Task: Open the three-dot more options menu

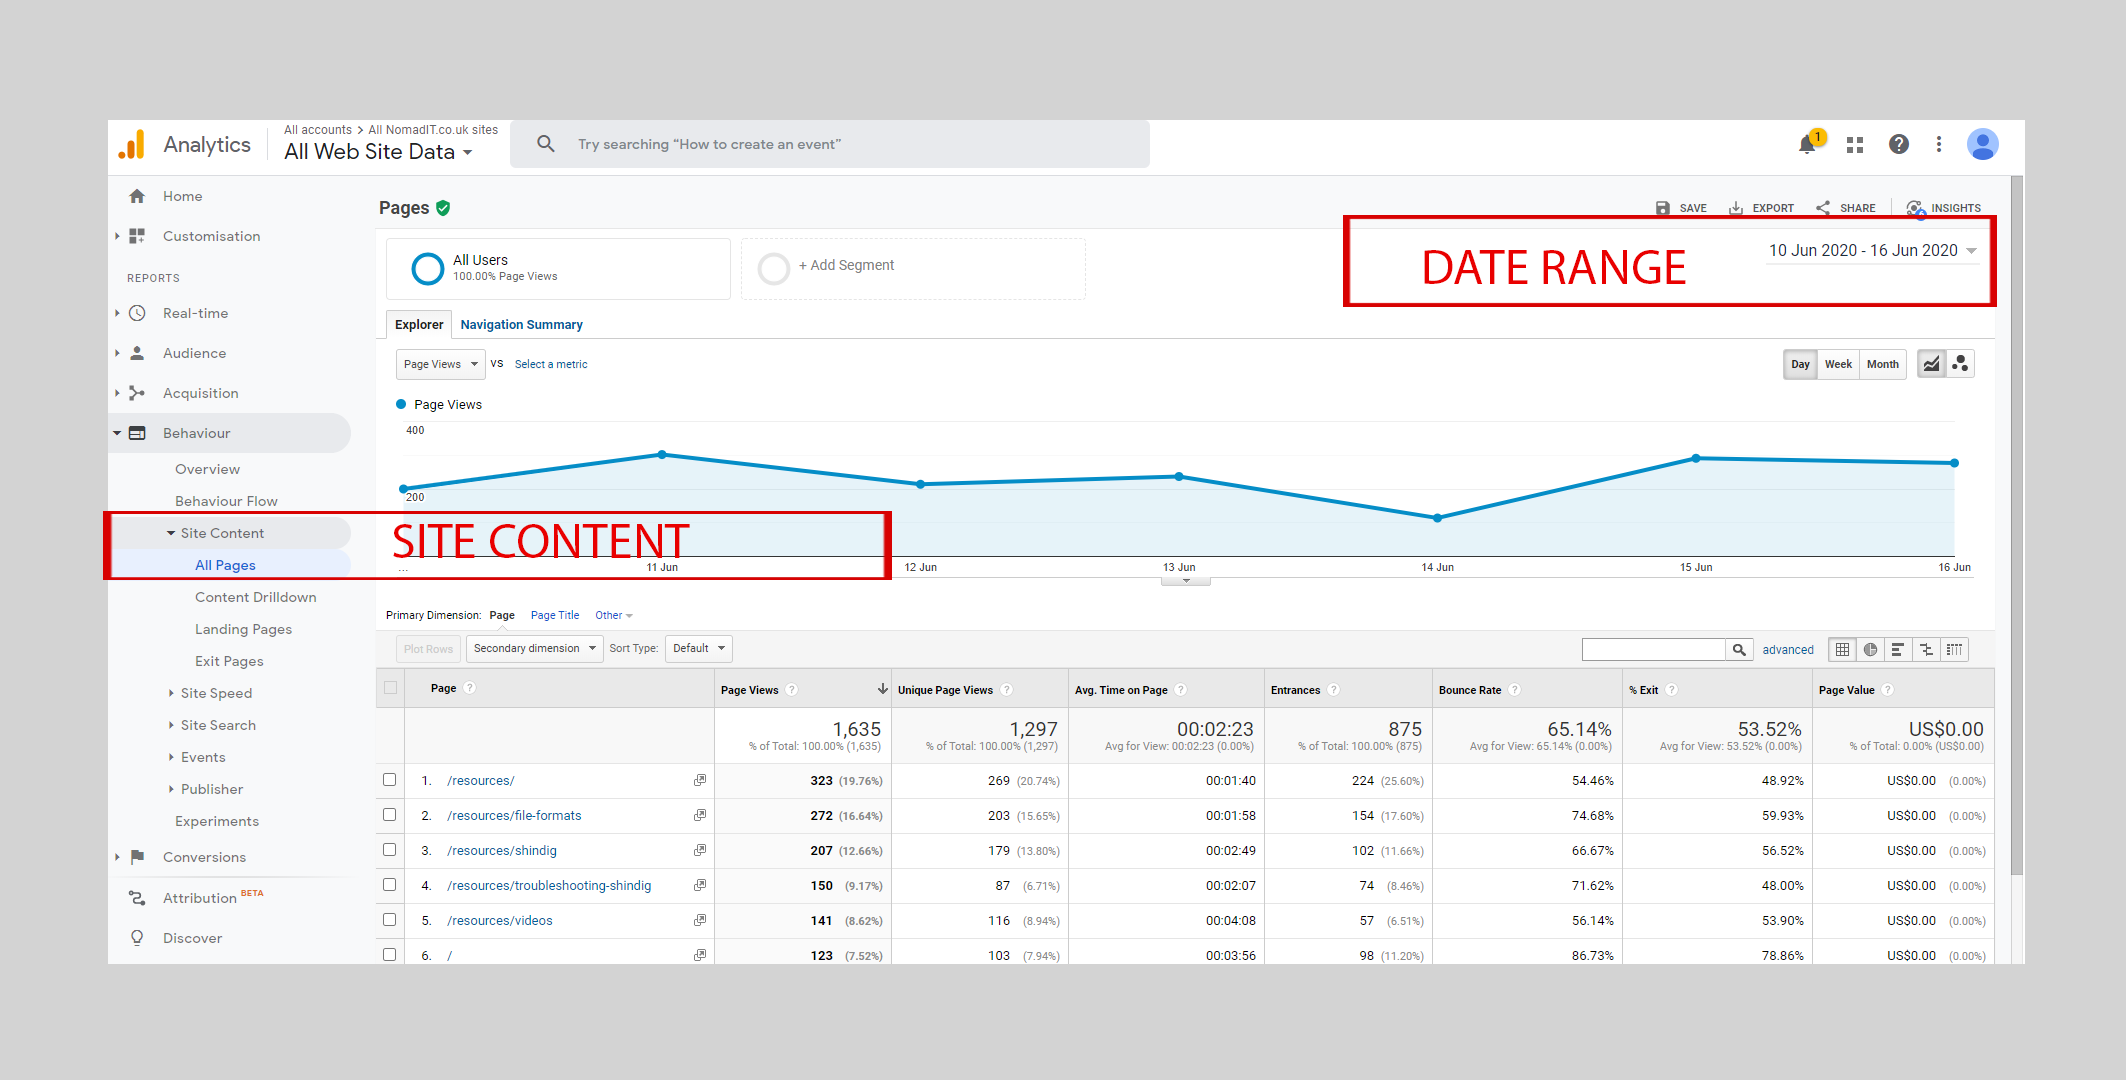Action: pyautogui.click(x=1939, y=145)
